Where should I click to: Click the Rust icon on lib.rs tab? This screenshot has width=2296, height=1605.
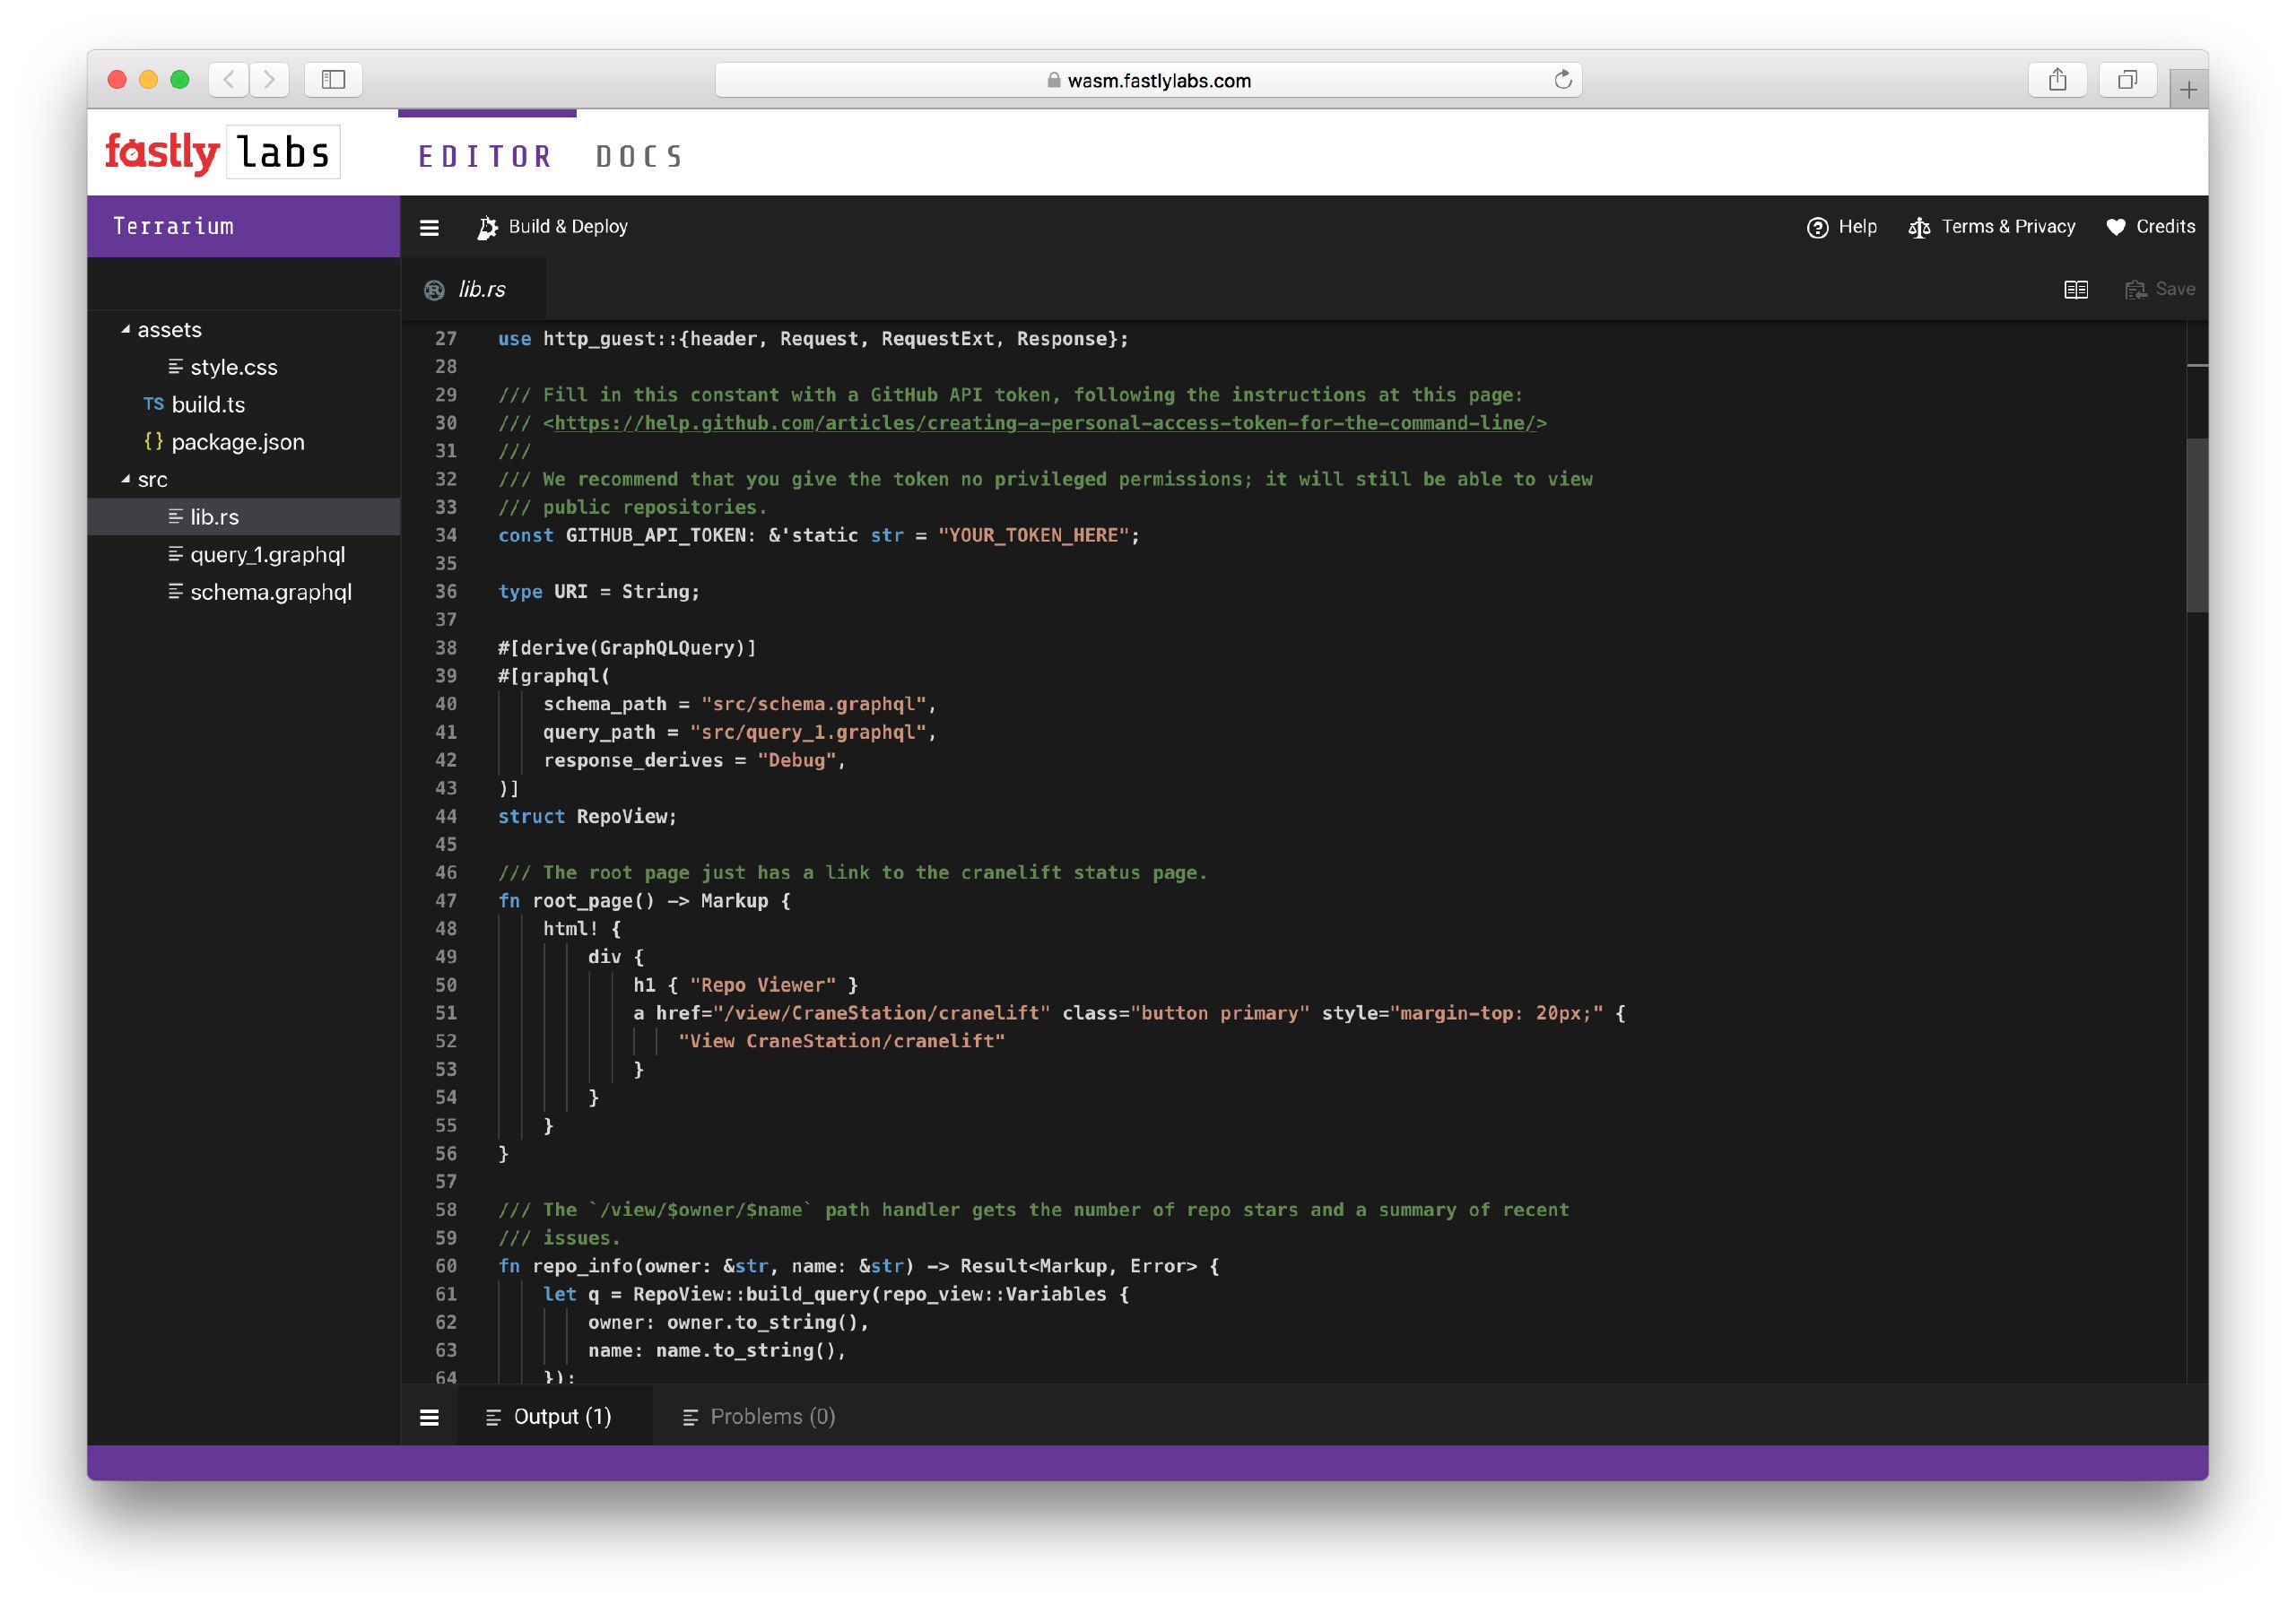pos(434,290)
